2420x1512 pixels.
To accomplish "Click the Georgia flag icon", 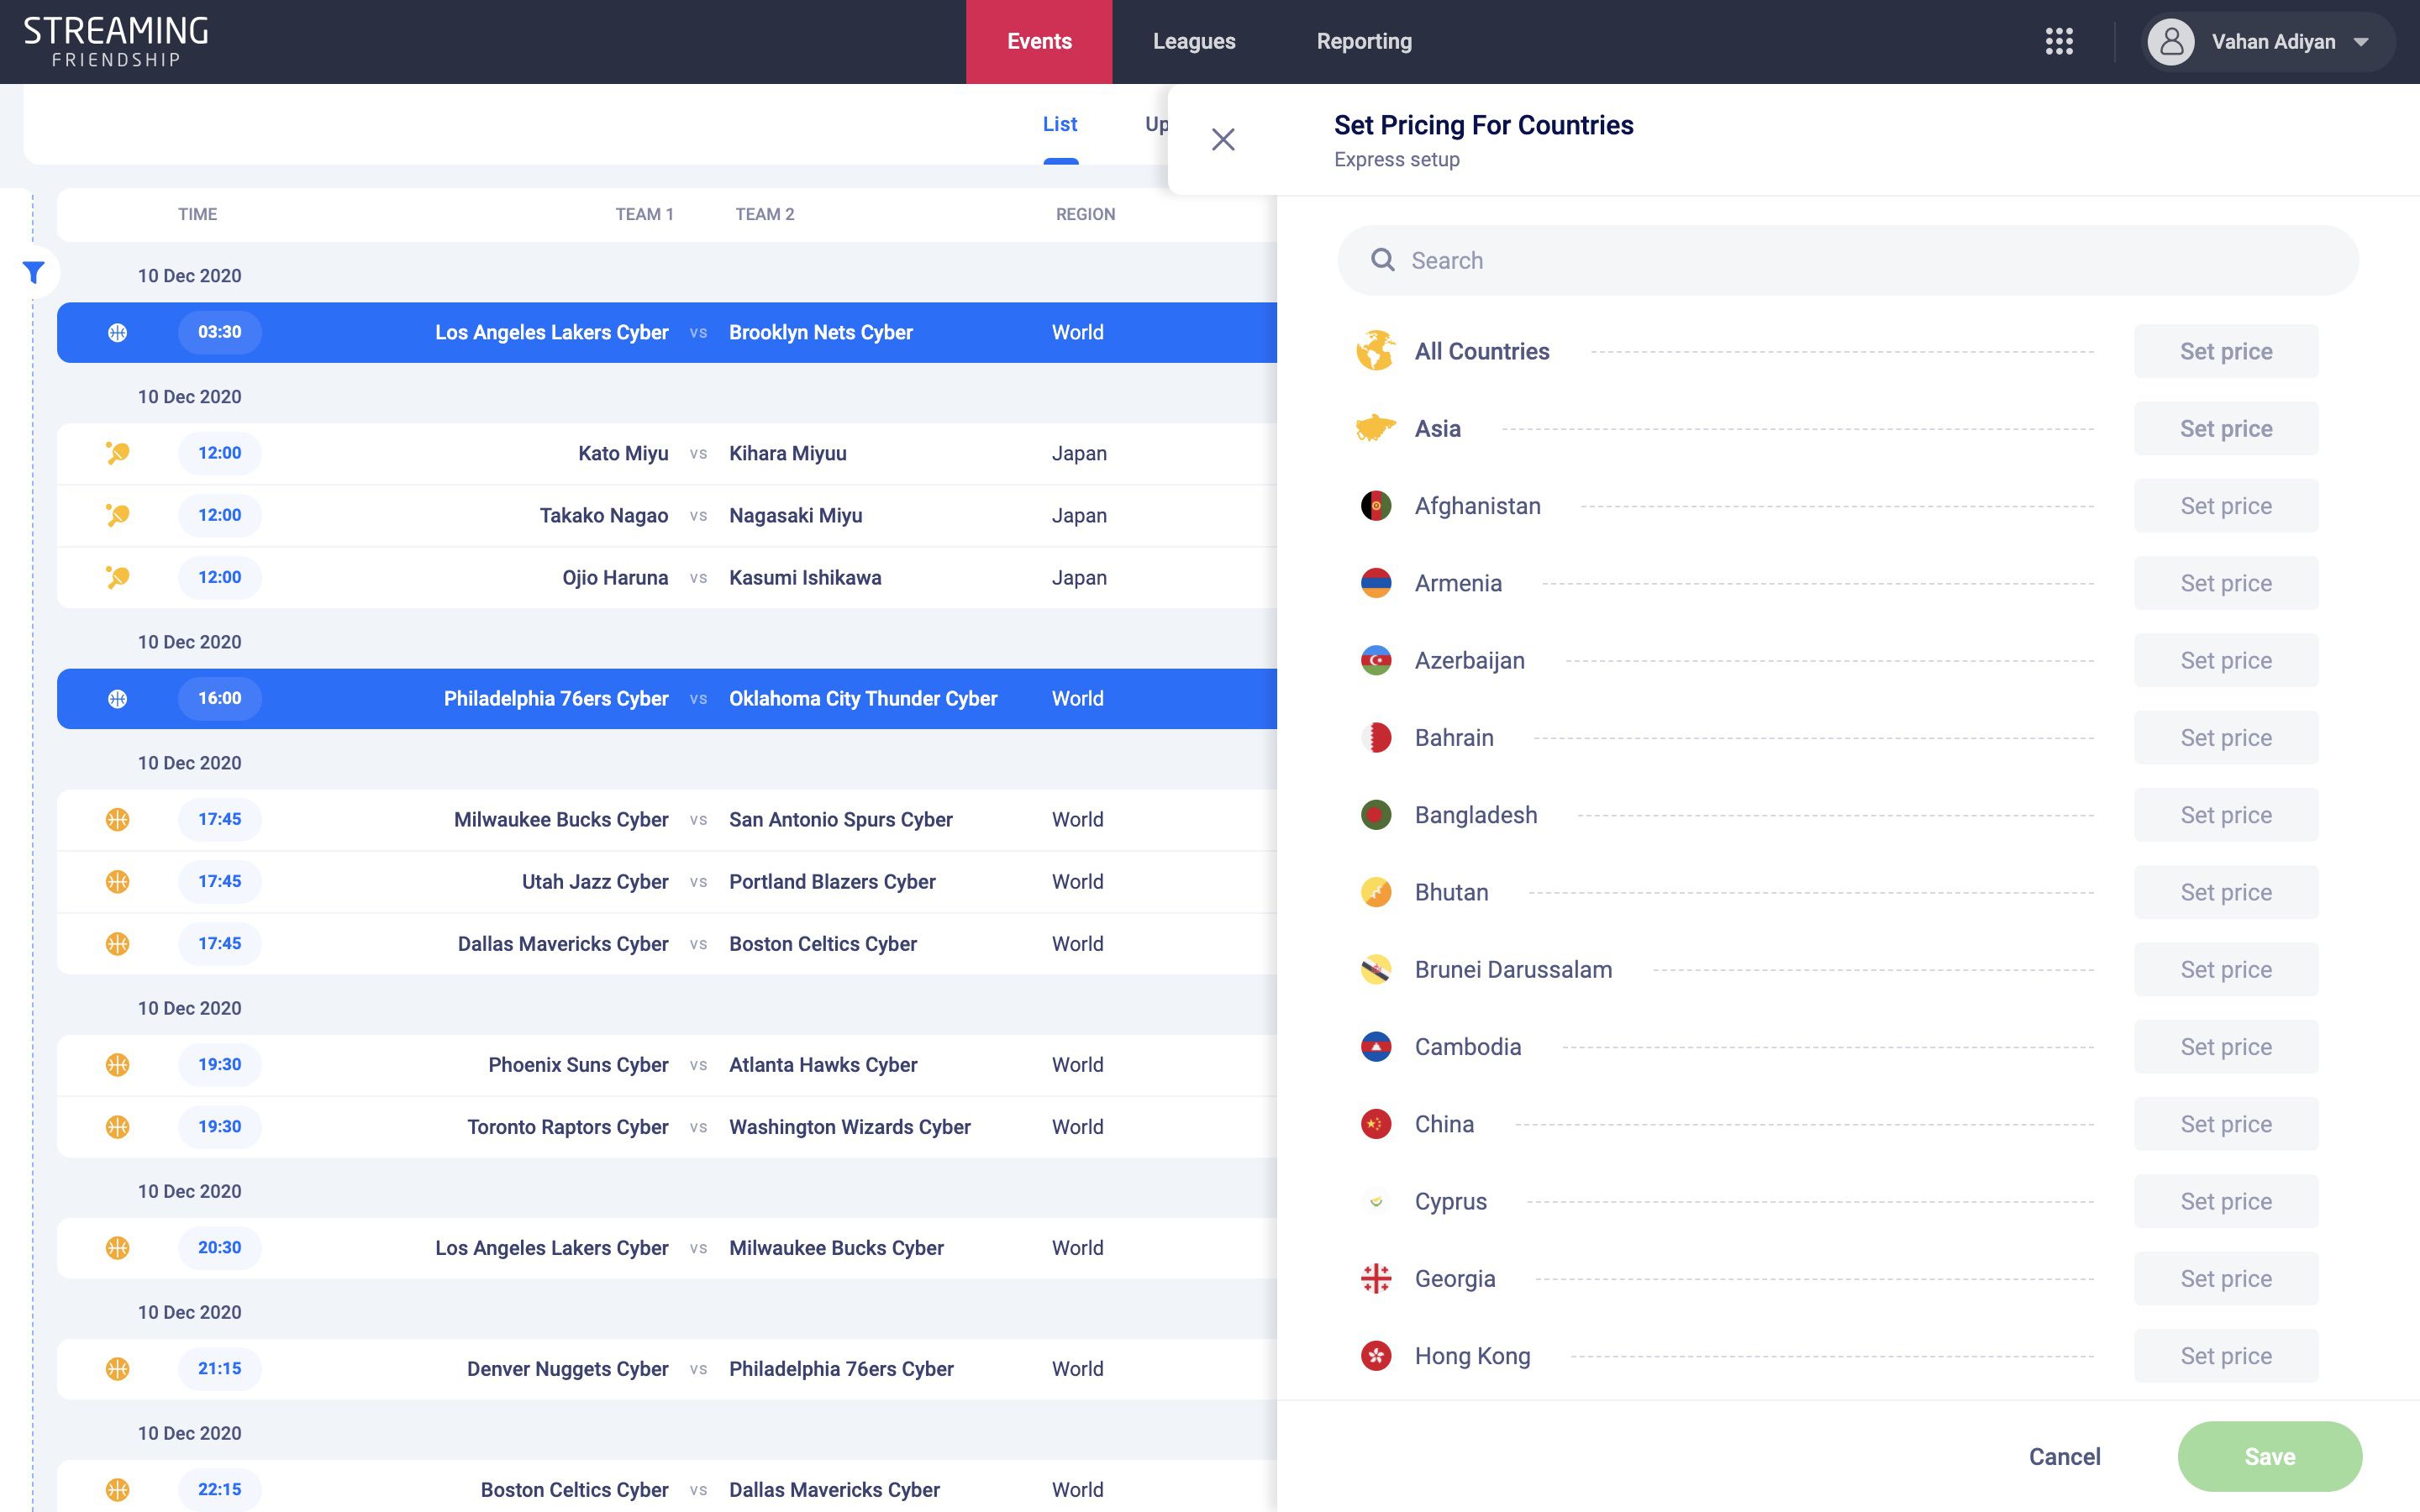I will click(1376, 1279).
